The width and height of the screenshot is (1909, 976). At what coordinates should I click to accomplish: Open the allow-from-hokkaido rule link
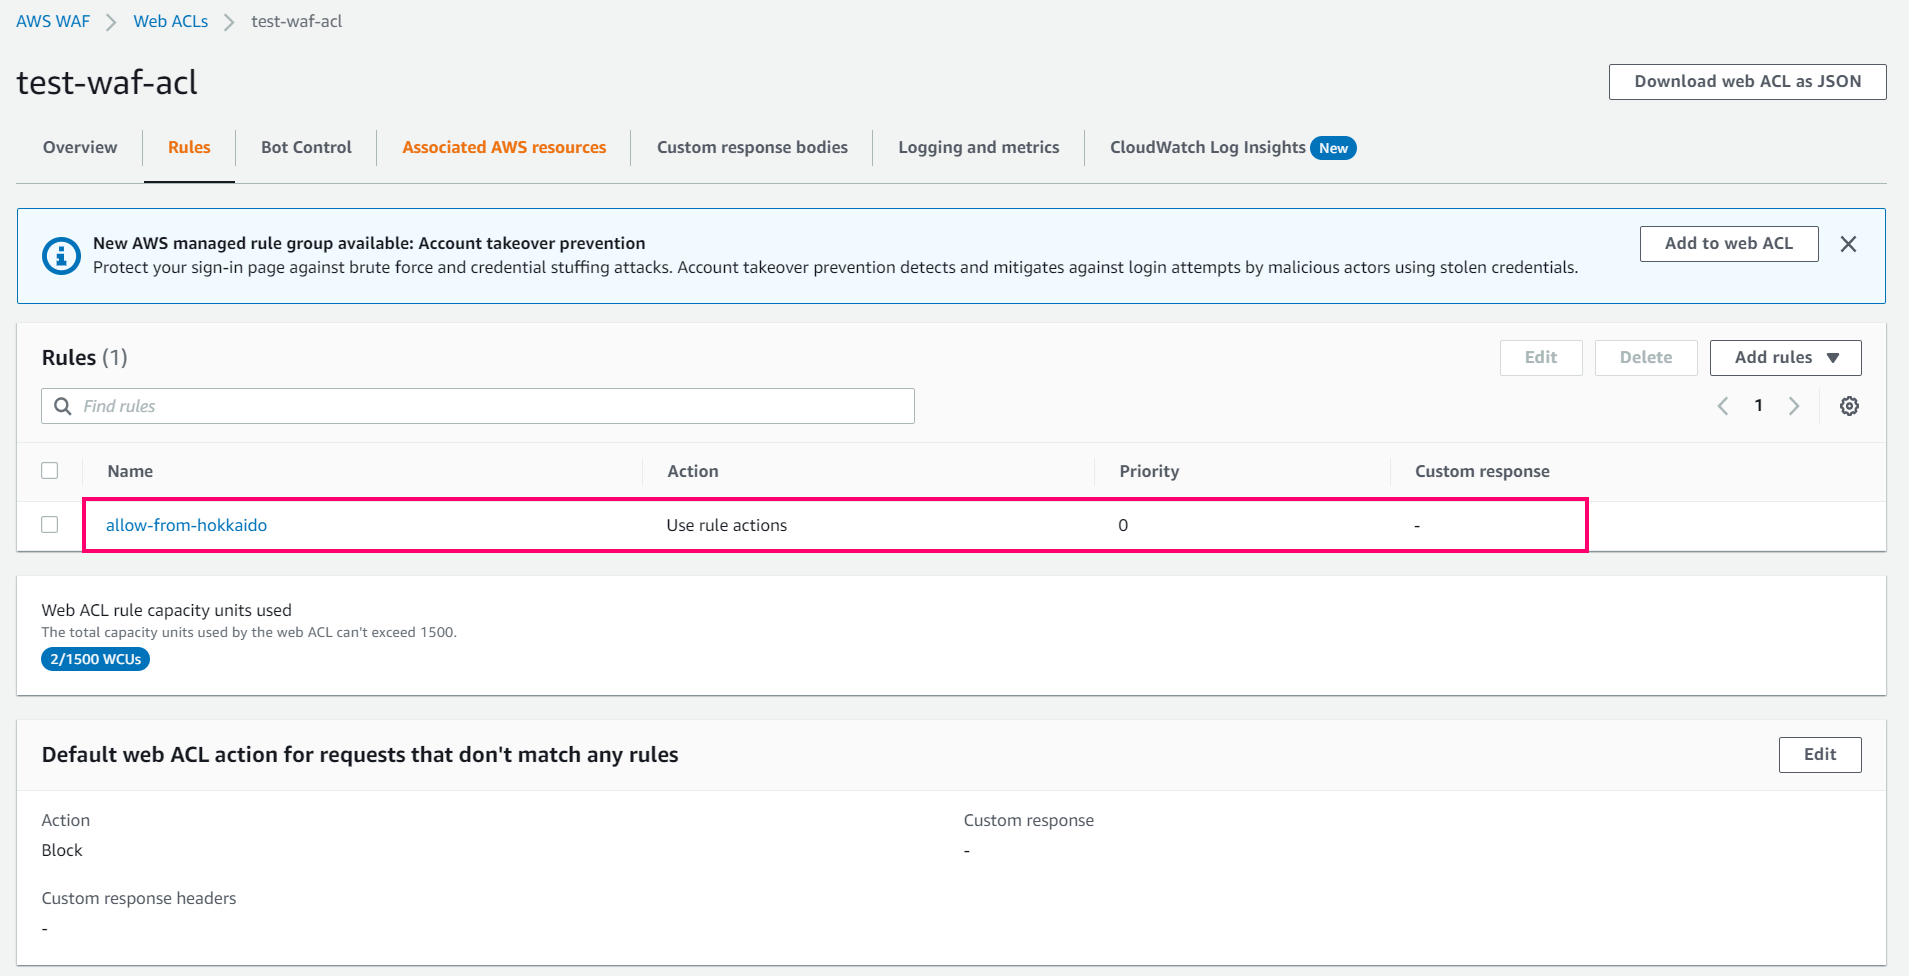point(186,525)
